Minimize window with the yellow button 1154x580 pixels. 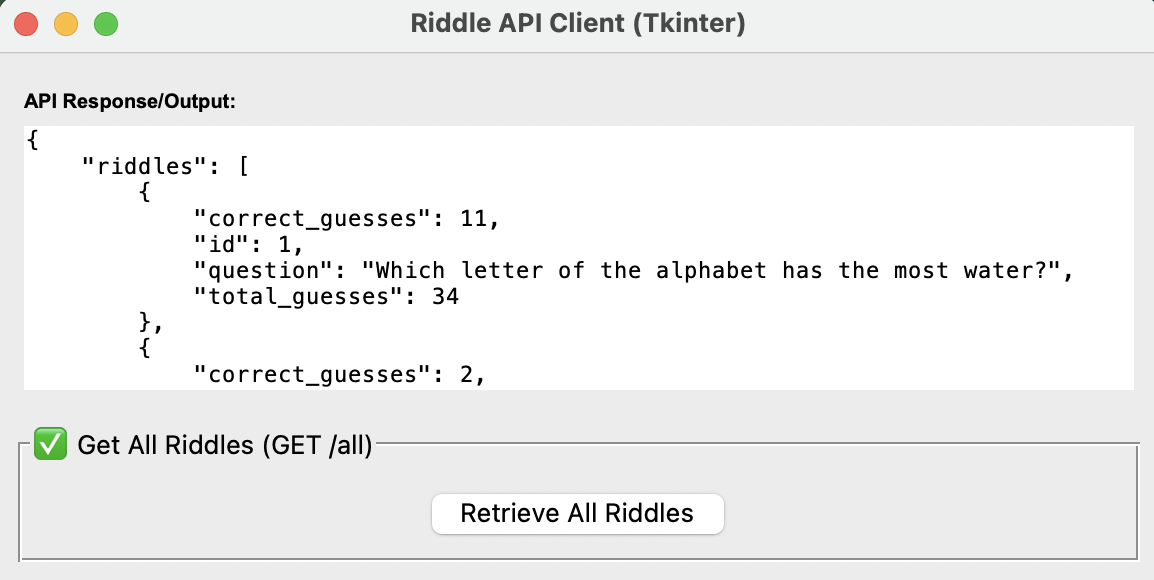[x=66, y=23]
